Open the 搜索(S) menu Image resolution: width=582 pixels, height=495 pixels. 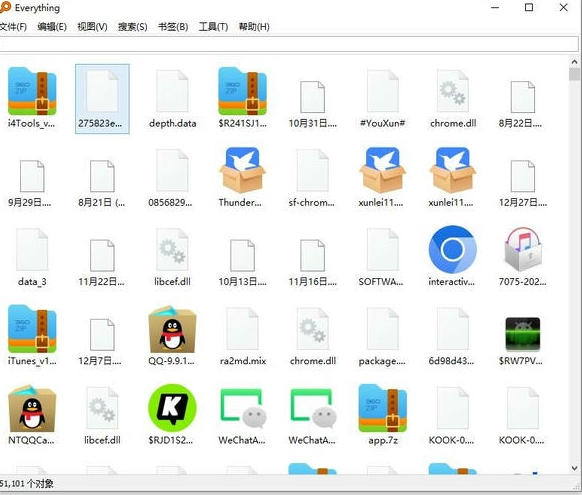133,27
